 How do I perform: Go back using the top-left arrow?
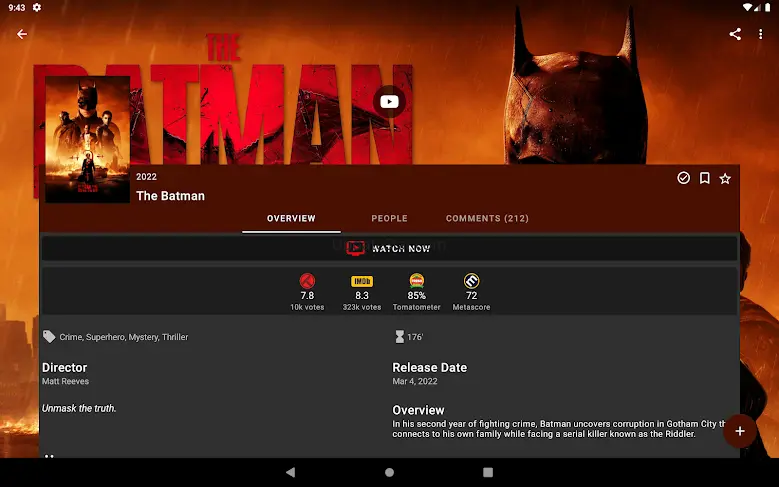[x=22, y=34]
